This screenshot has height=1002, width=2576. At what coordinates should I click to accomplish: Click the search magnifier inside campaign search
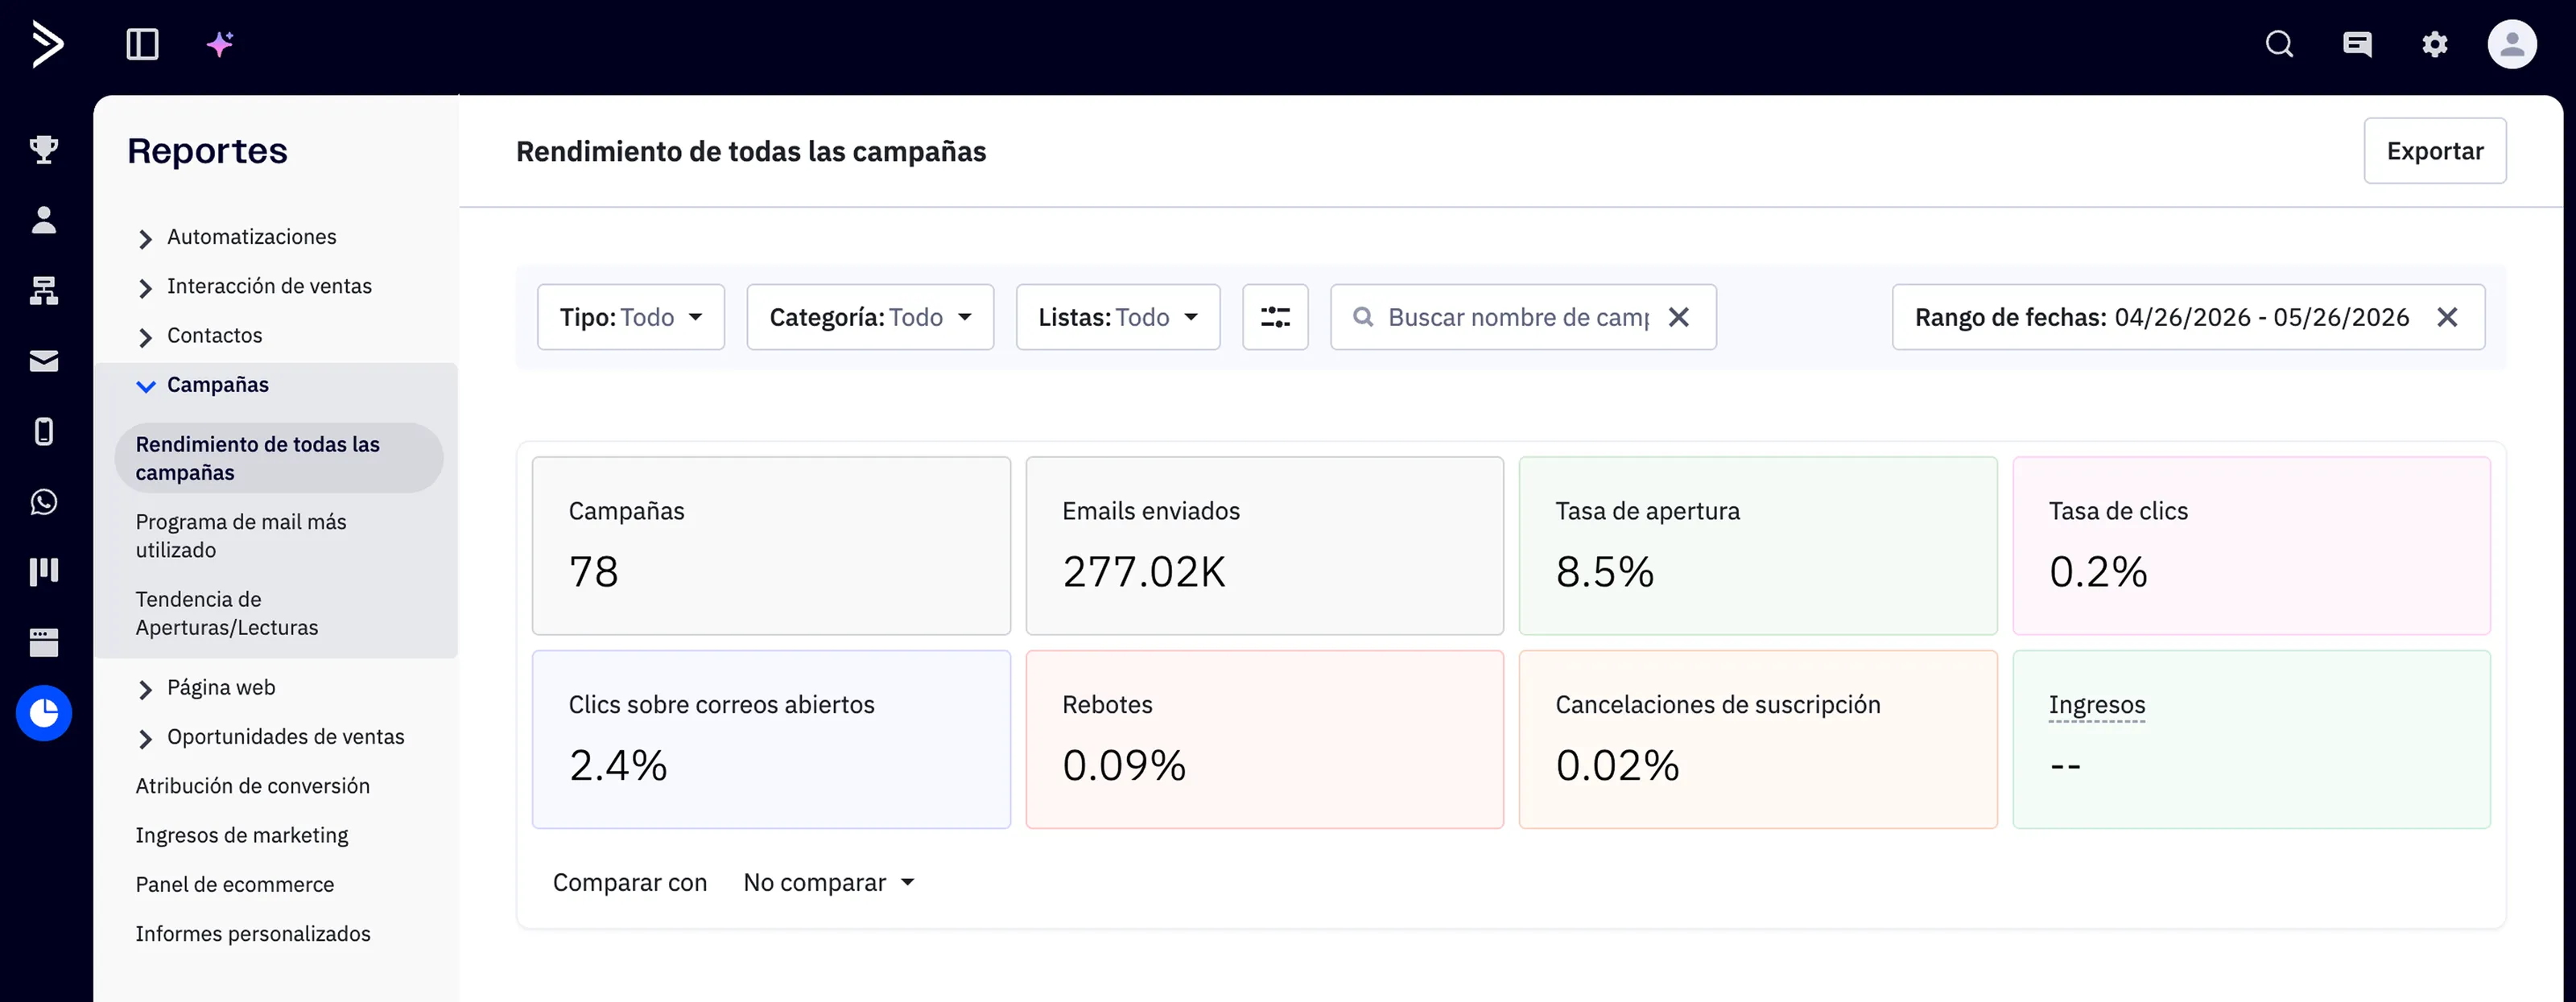click(x=1362, y=317)
